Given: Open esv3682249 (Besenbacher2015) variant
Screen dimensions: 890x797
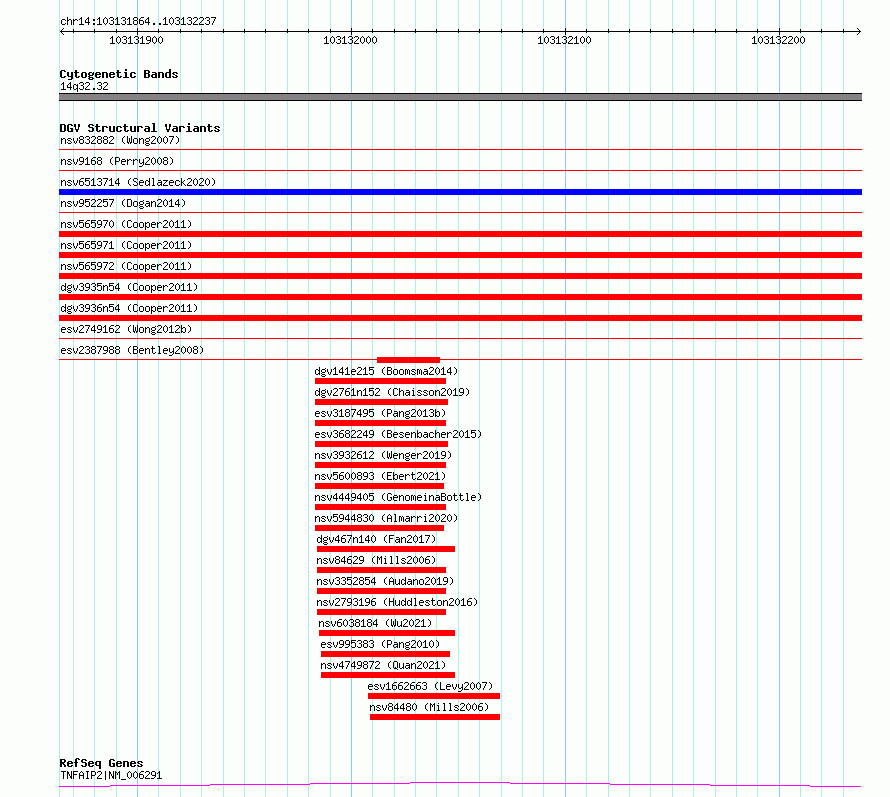Looking at the screenshot, I should pos(398,434).
